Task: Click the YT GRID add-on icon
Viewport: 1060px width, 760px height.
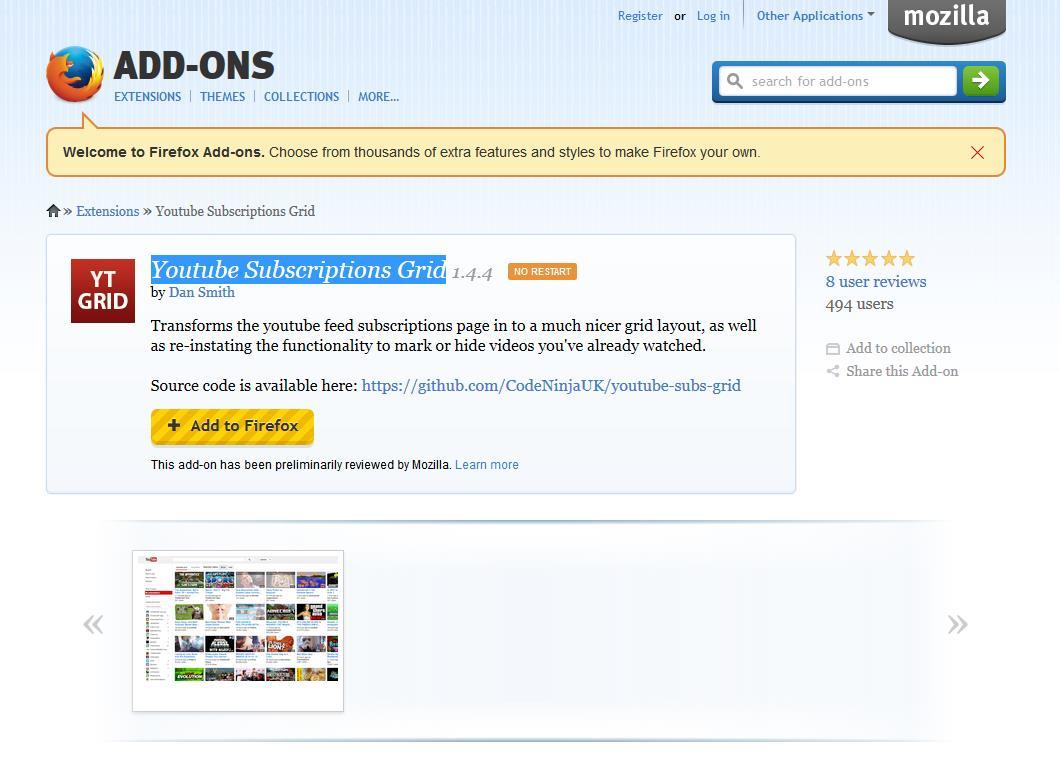Action: (x=103, y=291)
